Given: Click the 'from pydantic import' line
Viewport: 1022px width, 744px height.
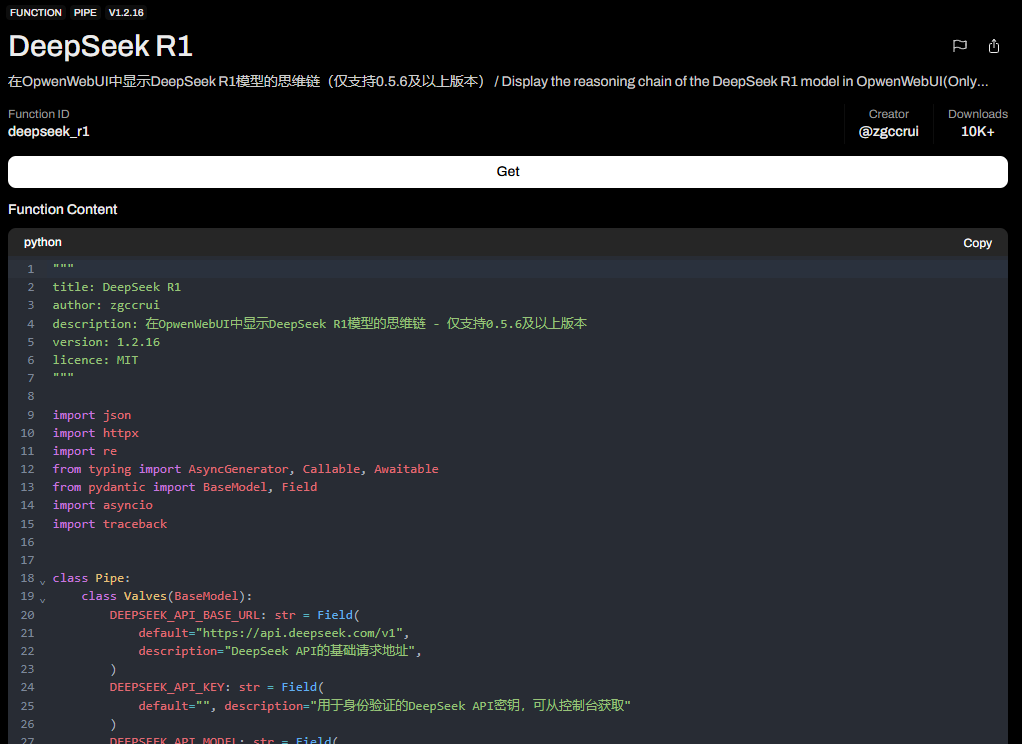Looking at the screenshot, I should (185, 487).
